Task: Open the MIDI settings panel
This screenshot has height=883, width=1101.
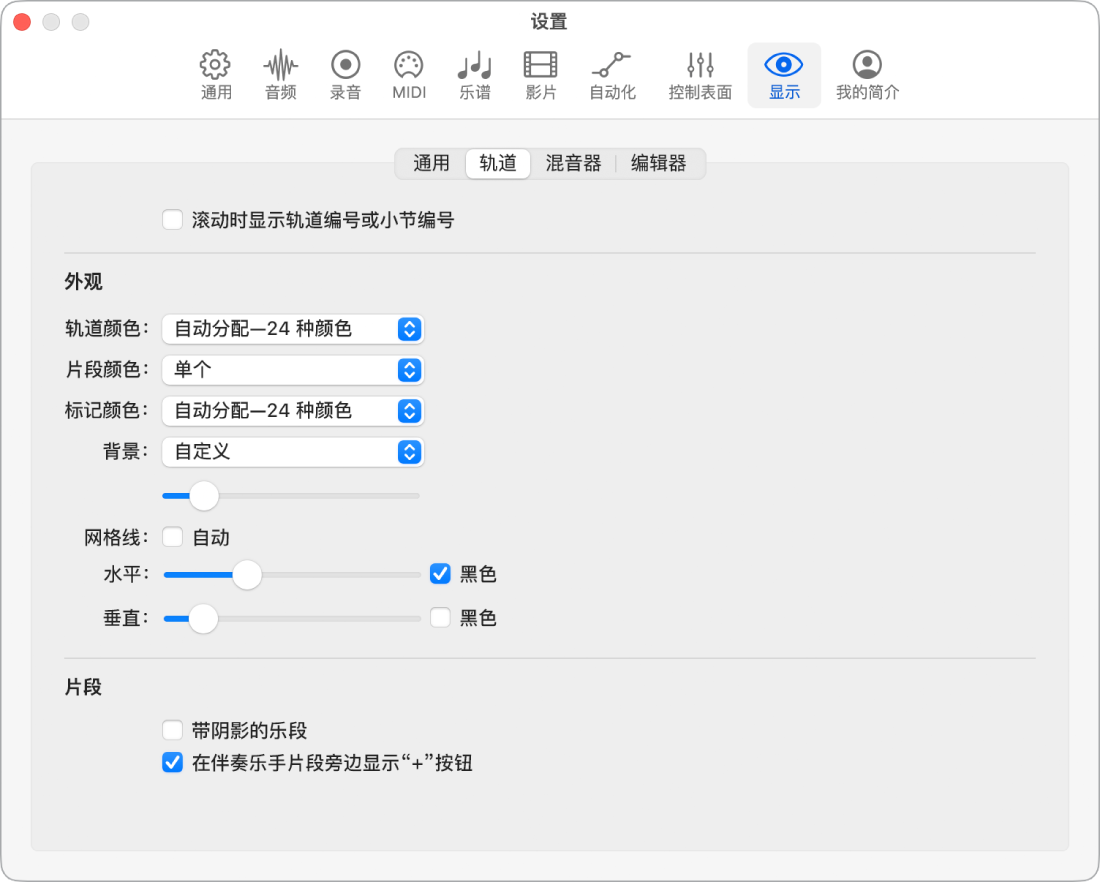Action: tap(409, 74)
